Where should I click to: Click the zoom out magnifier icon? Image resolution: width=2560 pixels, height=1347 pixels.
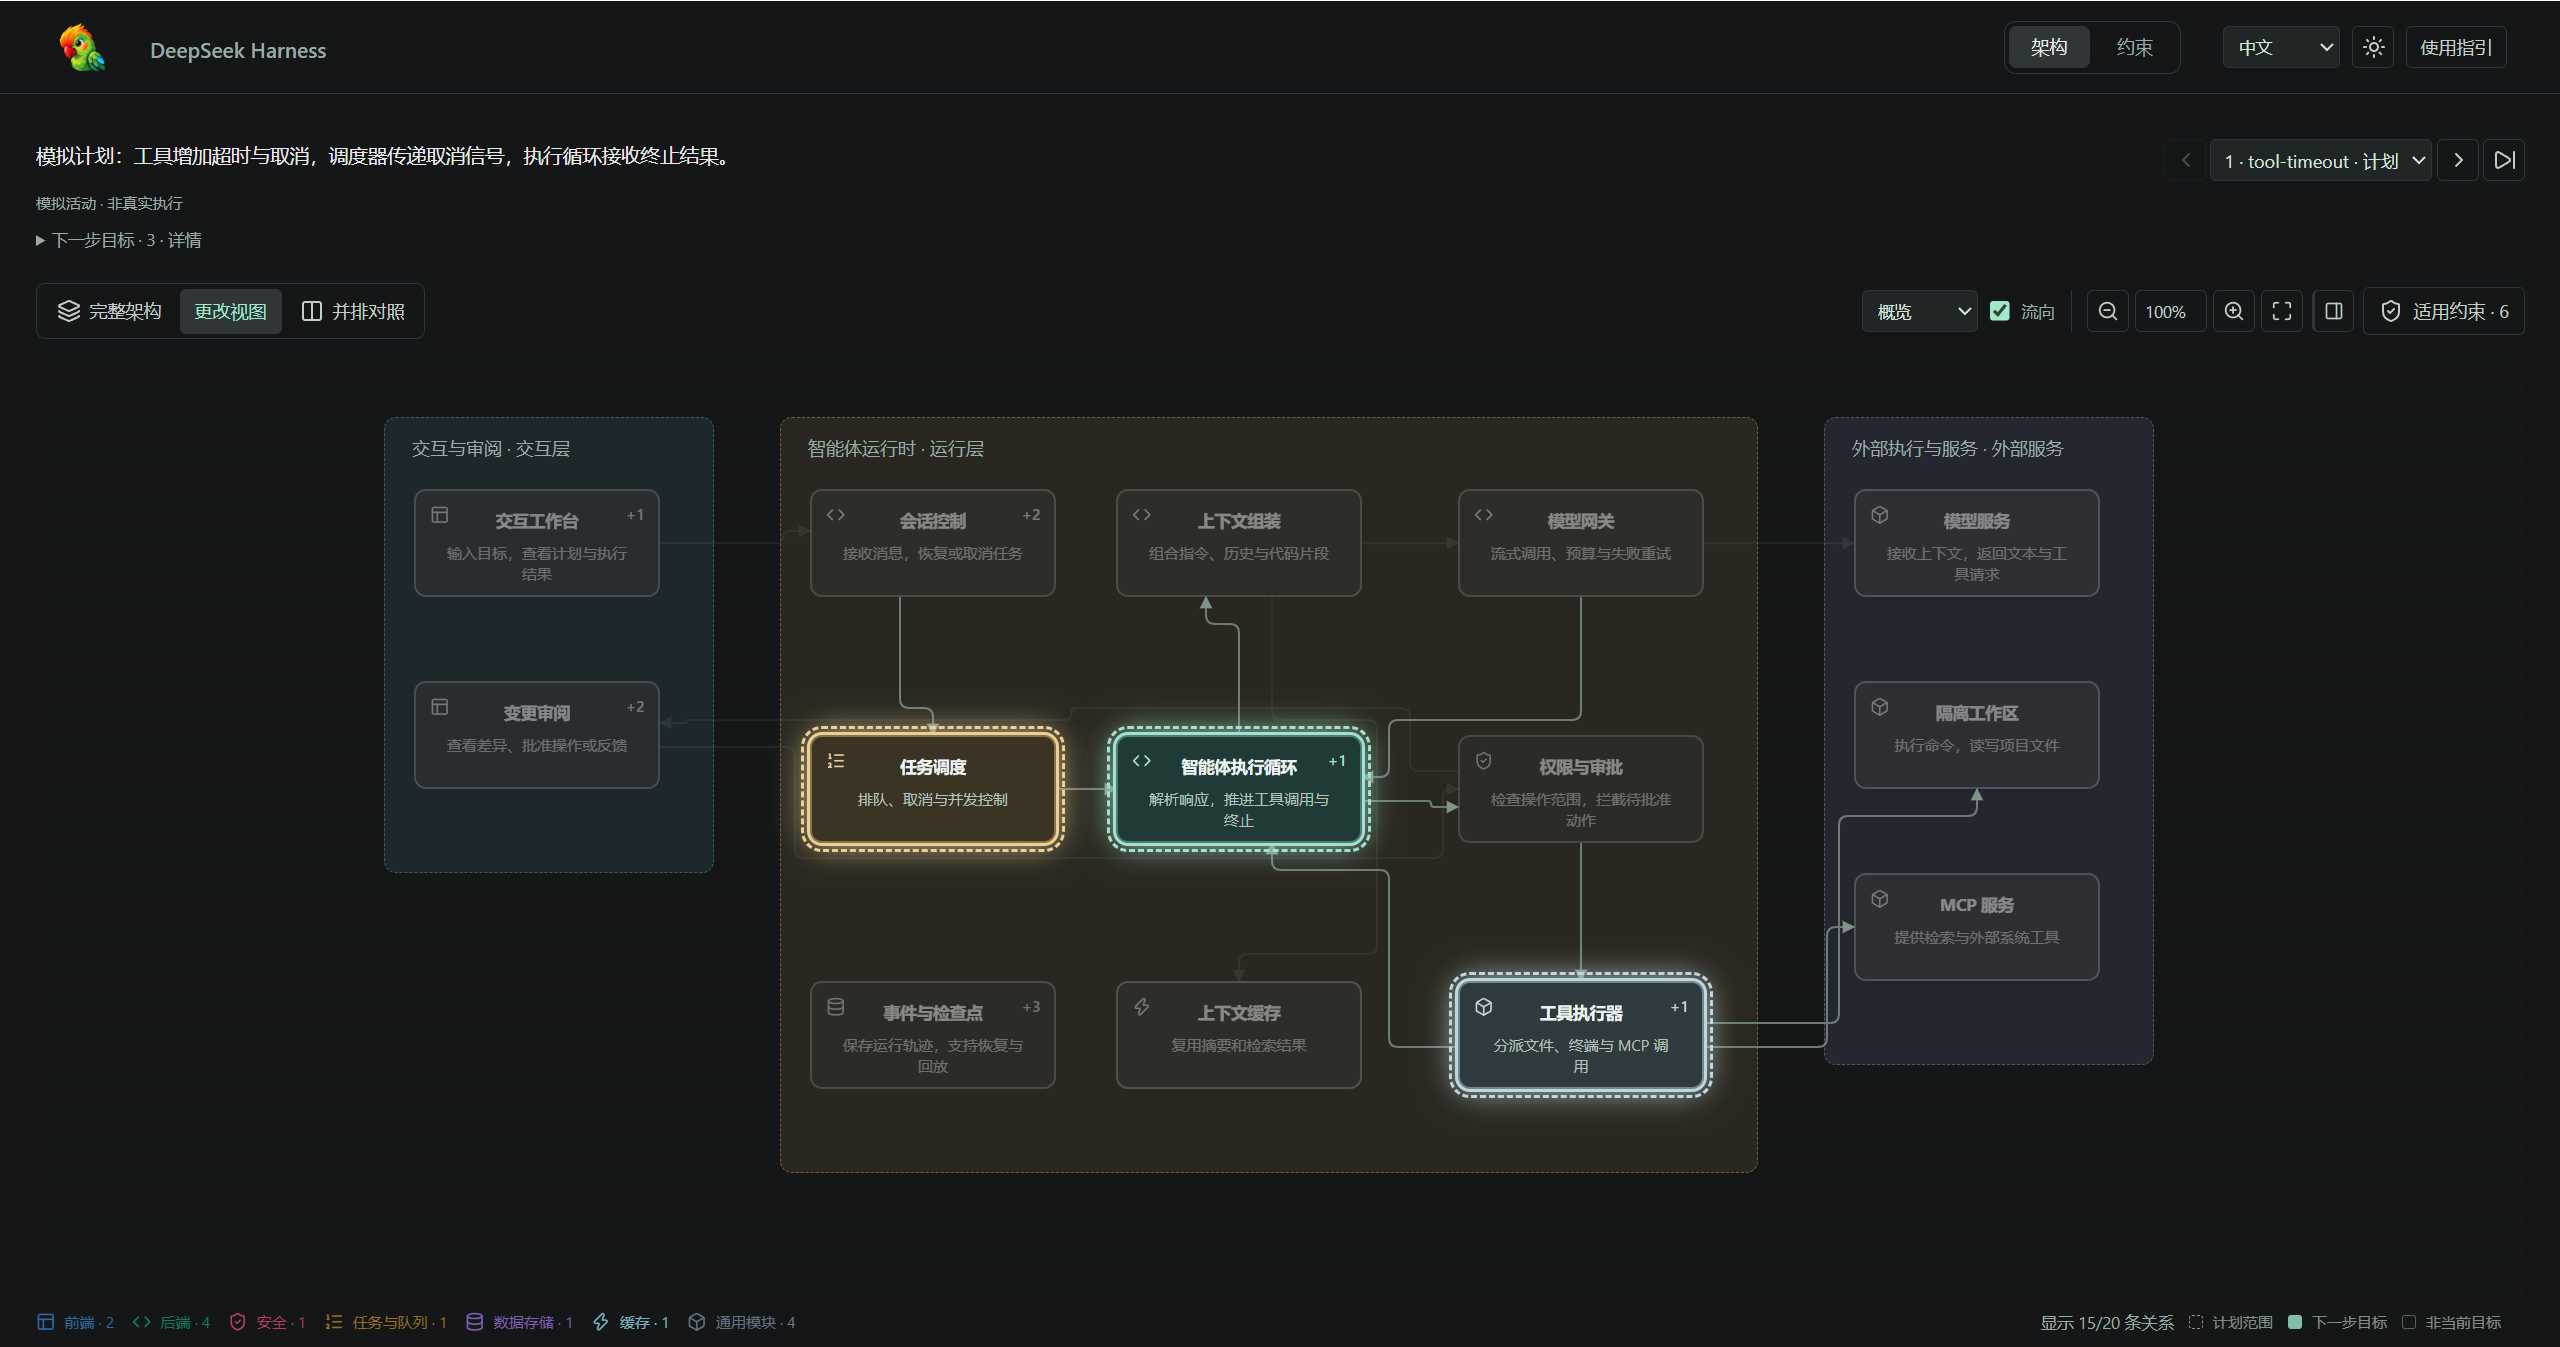tap(2107, 312)
